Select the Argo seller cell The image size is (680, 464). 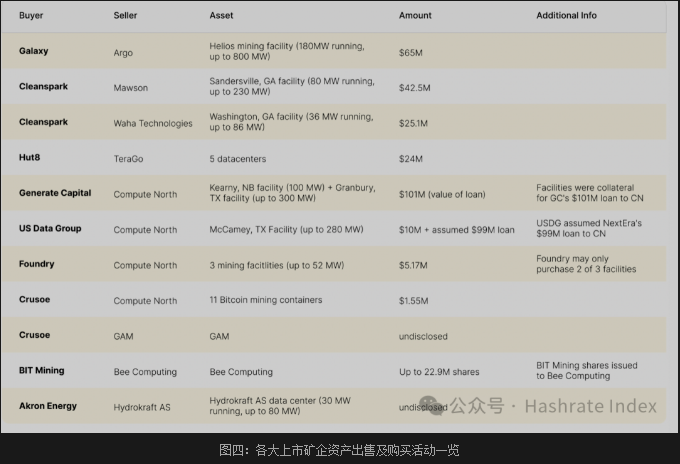123,53
